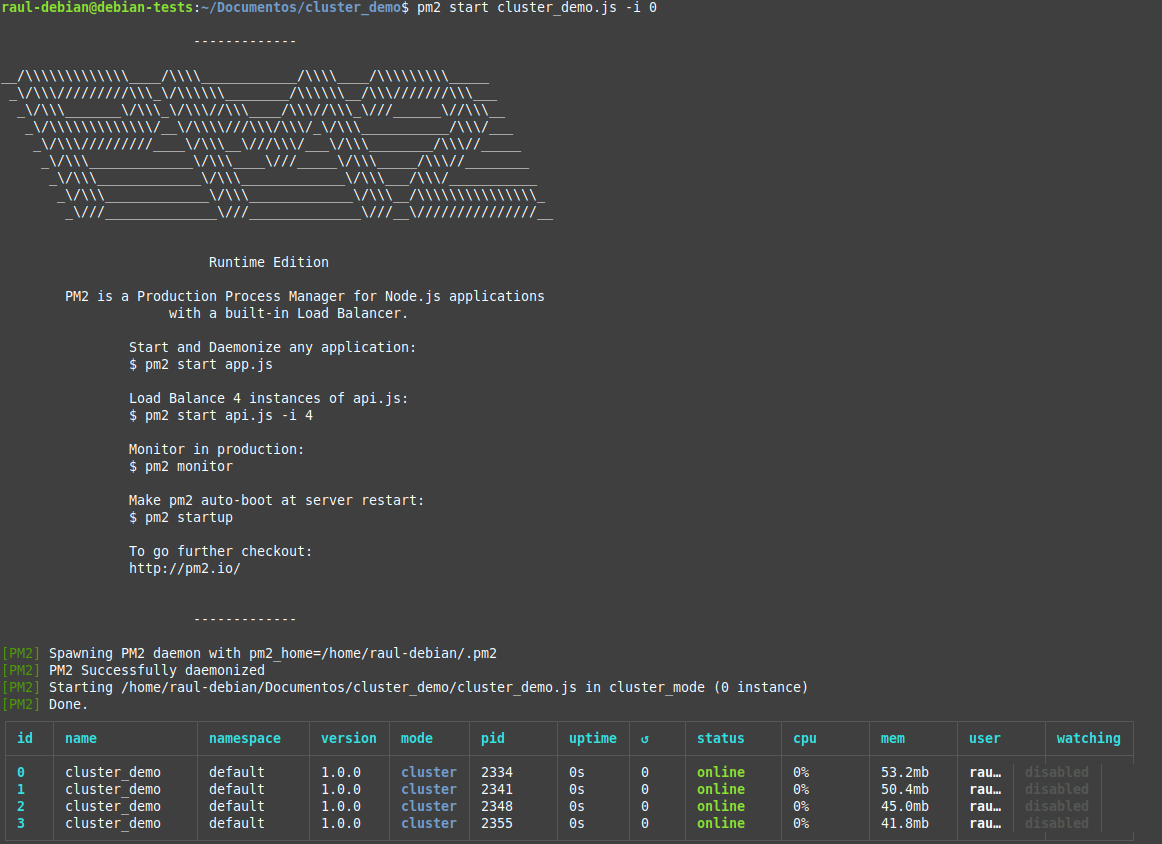Screen dimensions: 1162x844
Task: Click the 'uptime' column header
Action: (592, 738)
